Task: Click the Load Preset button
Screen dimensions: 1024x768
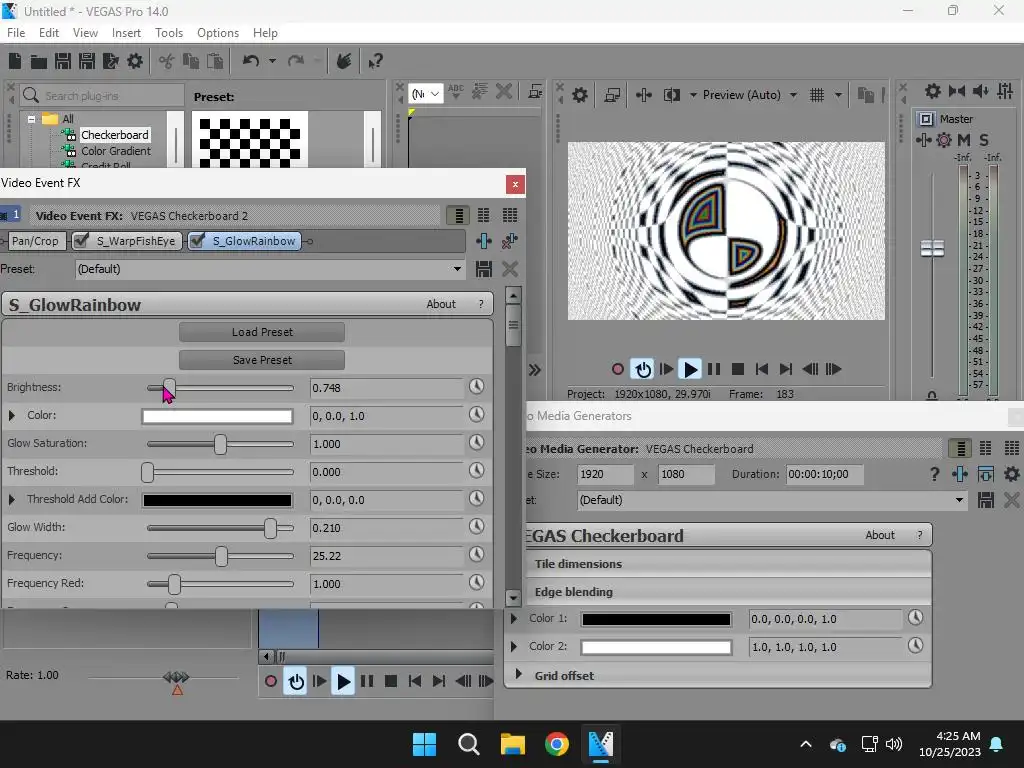Action: 262,332
